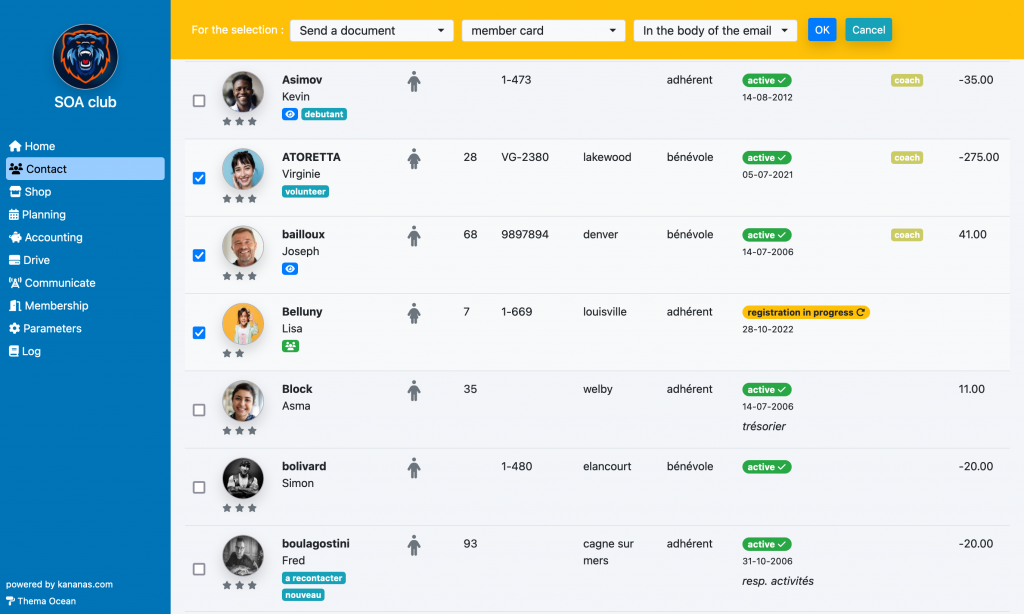Click the debutant tag under Asimov
The image size is (1024, 614).
324,114
